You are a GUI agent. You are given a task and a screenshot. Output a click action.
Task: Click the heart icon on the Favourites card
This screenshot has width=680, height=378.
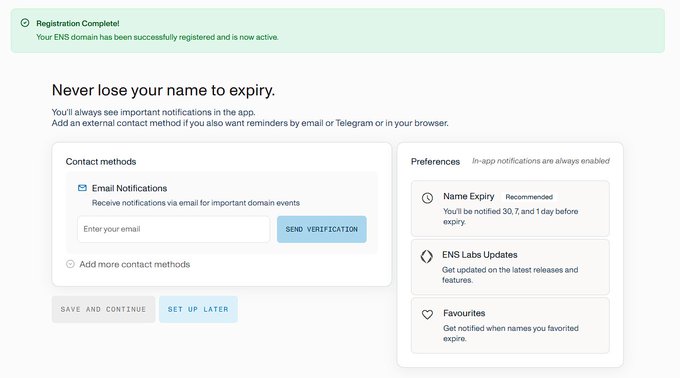point(427,314)
